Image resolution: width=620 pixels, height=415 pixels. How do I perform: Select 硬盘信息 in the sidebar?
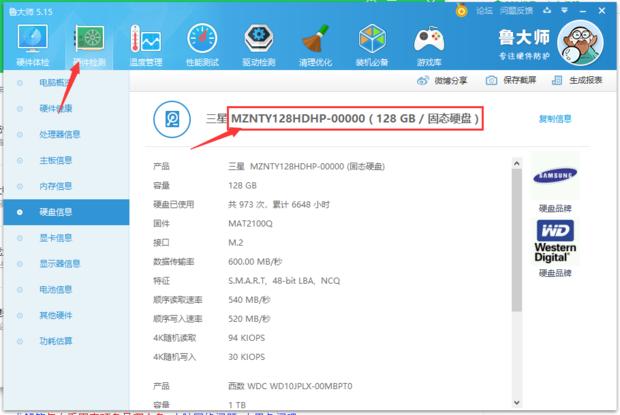66,212
